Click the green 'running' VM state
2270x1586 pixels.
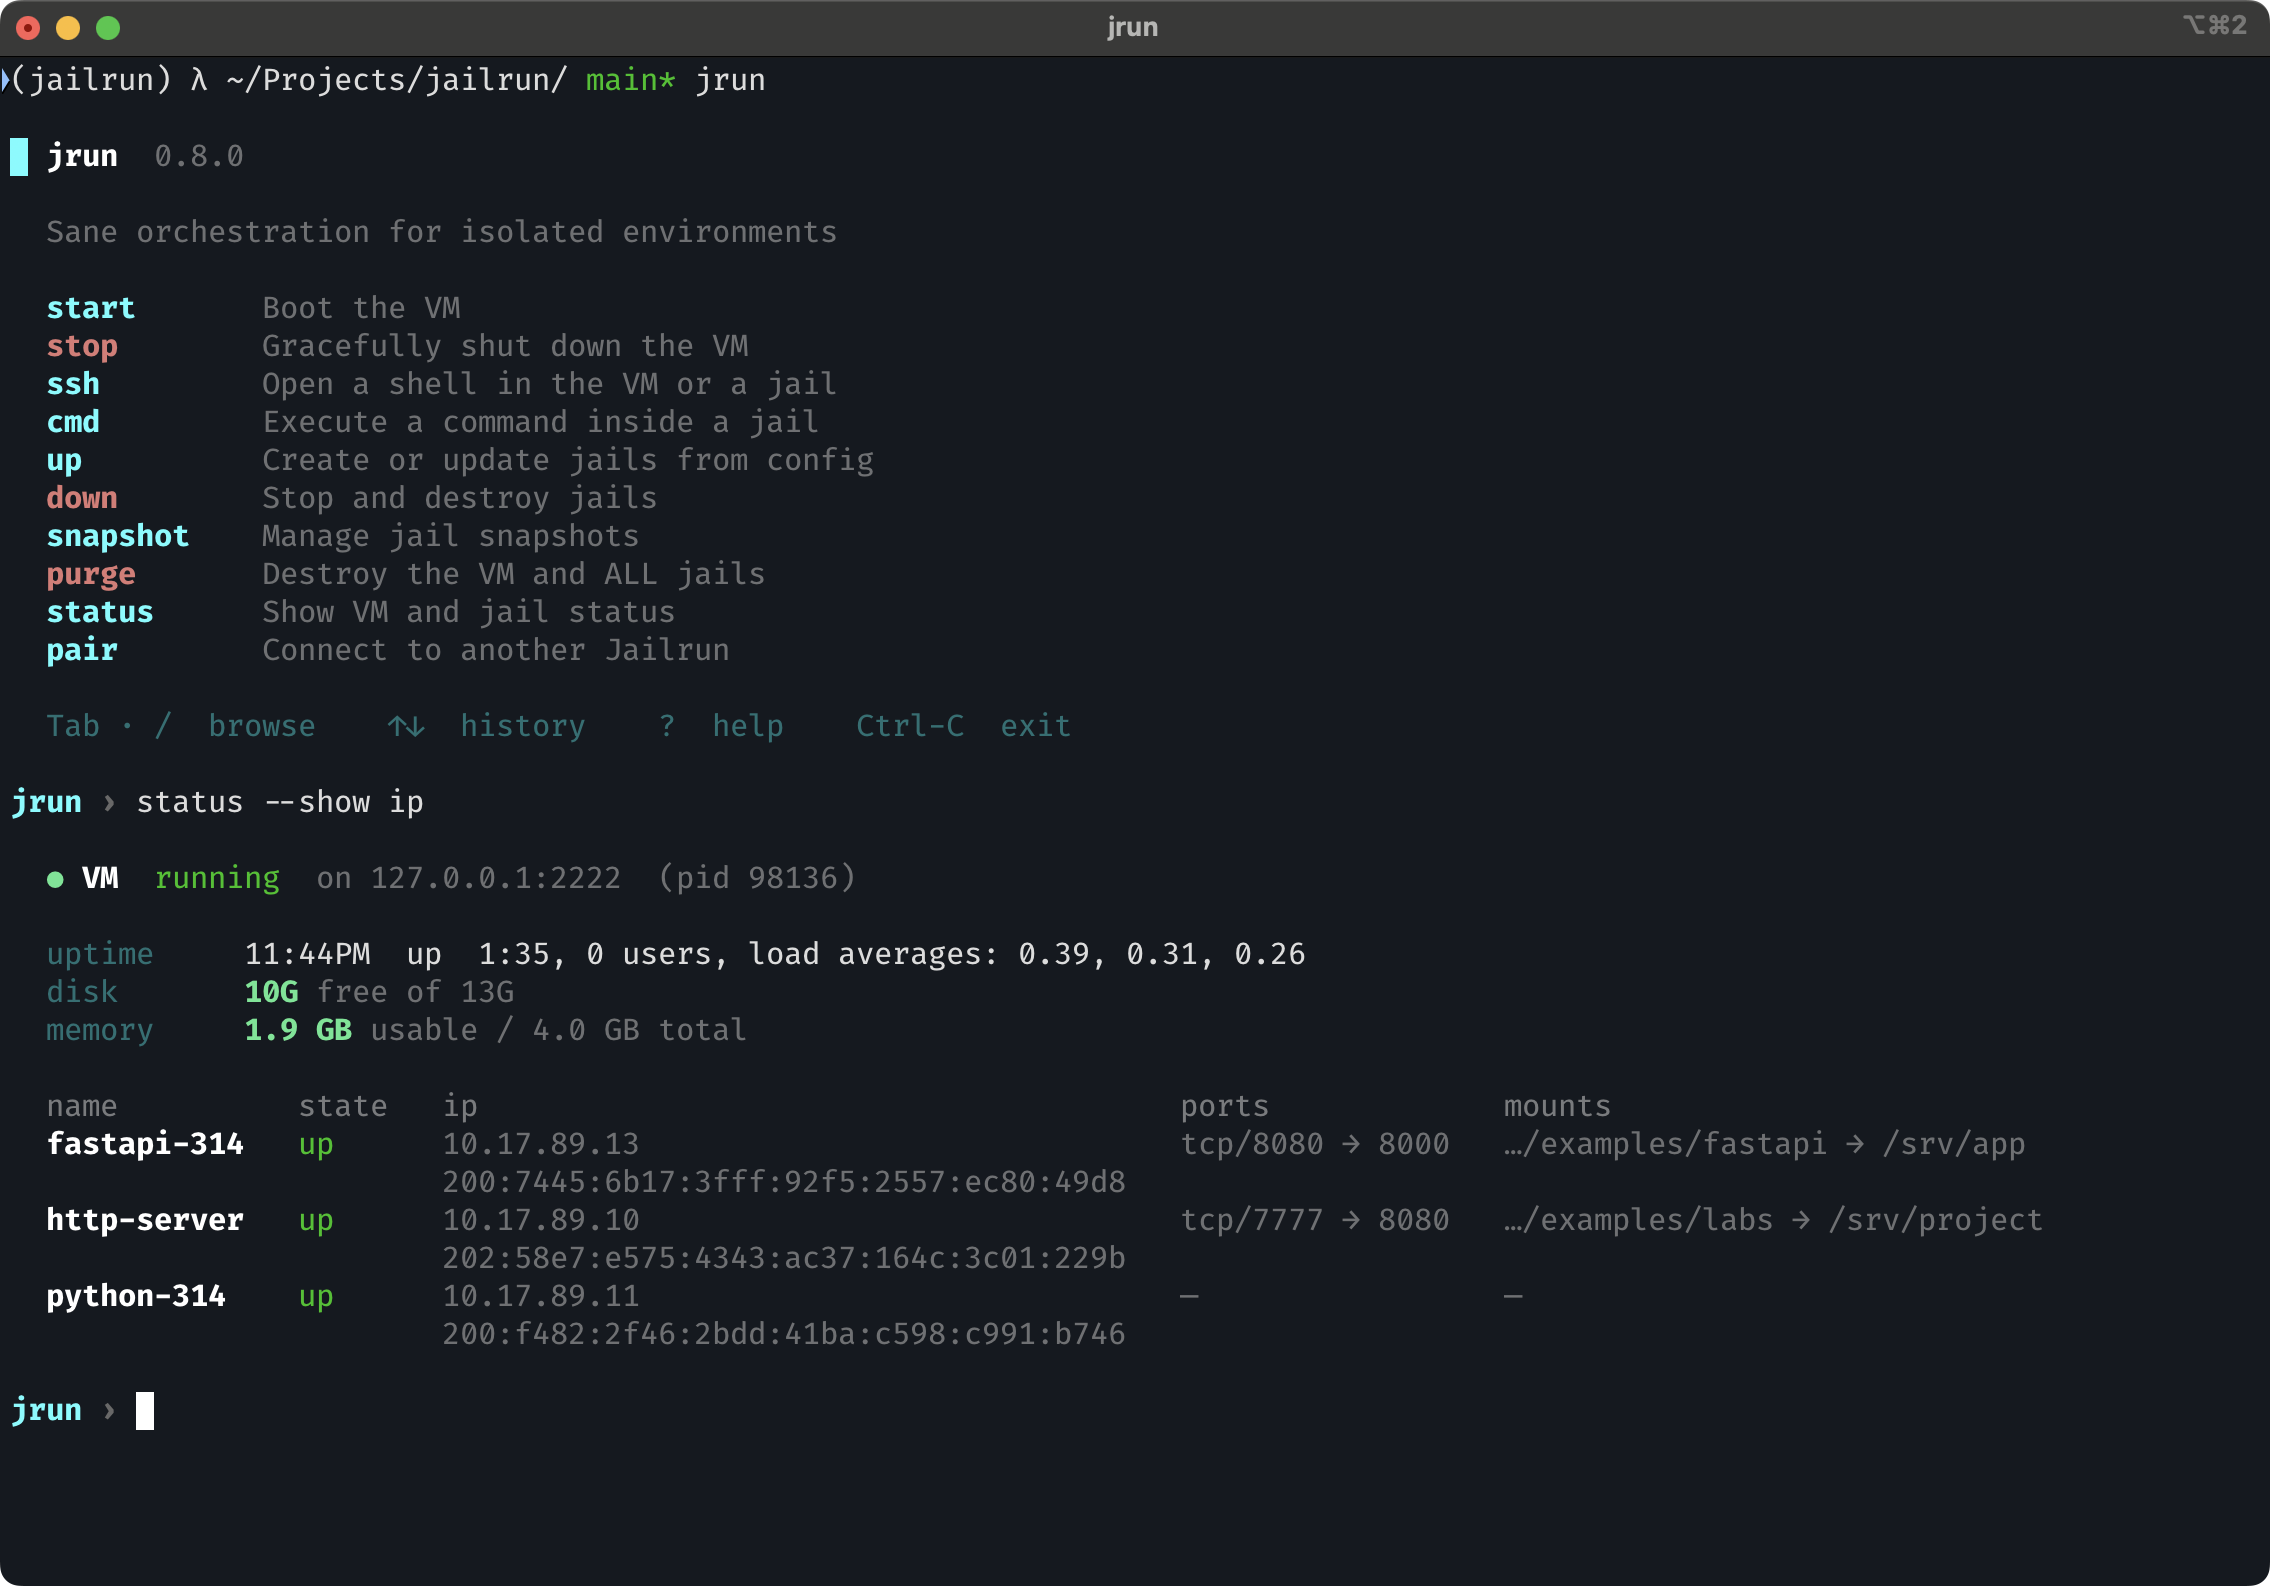click(217, 878)
